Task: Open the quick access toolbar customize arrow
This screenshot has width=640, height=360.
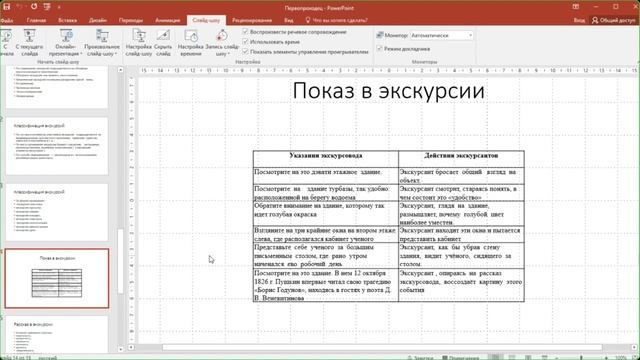Action: click(x=59, y=7)
